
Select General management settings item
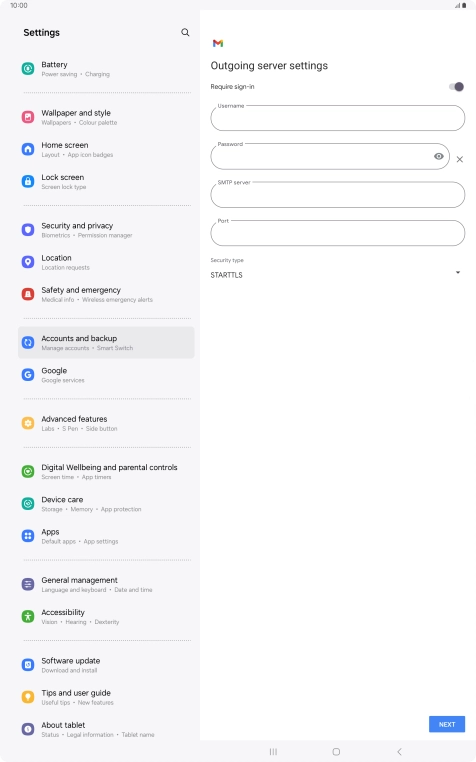pos(106,585)
